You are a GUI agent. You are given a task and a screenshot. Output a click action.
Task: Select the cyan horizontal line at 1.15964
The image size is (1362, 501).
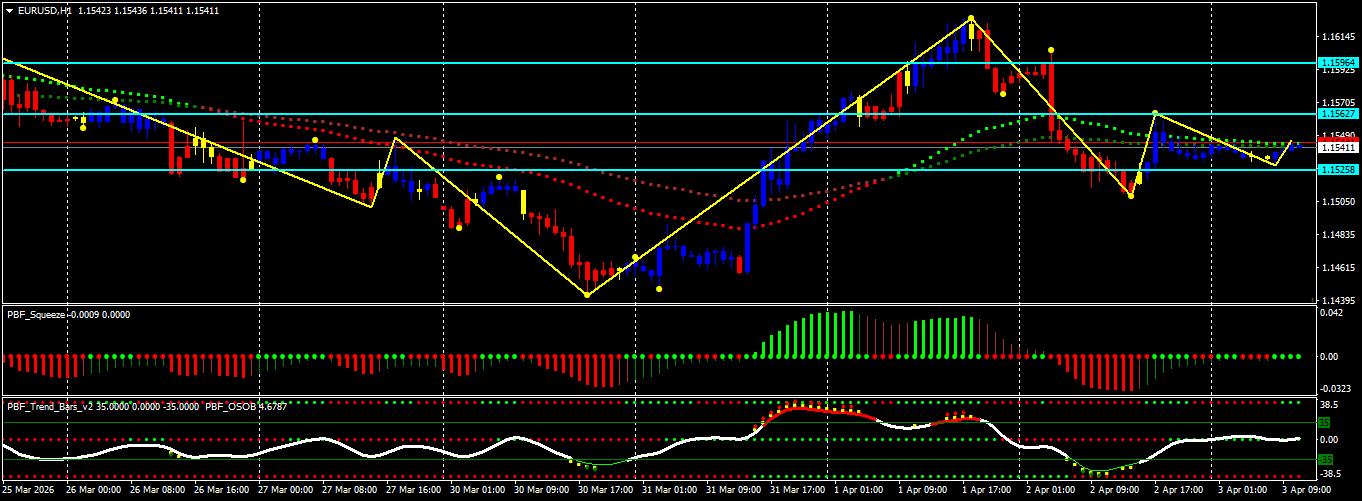(x=658, y=62)
